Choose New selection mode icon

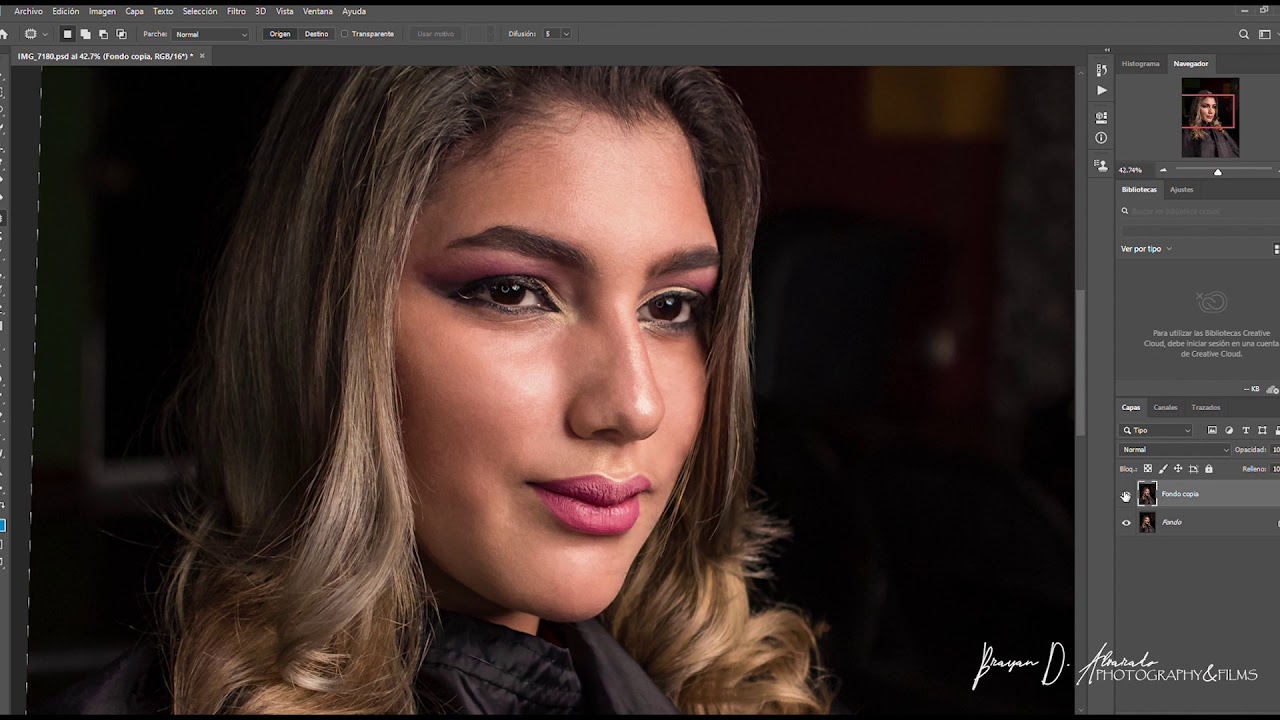tap(68, 34)
